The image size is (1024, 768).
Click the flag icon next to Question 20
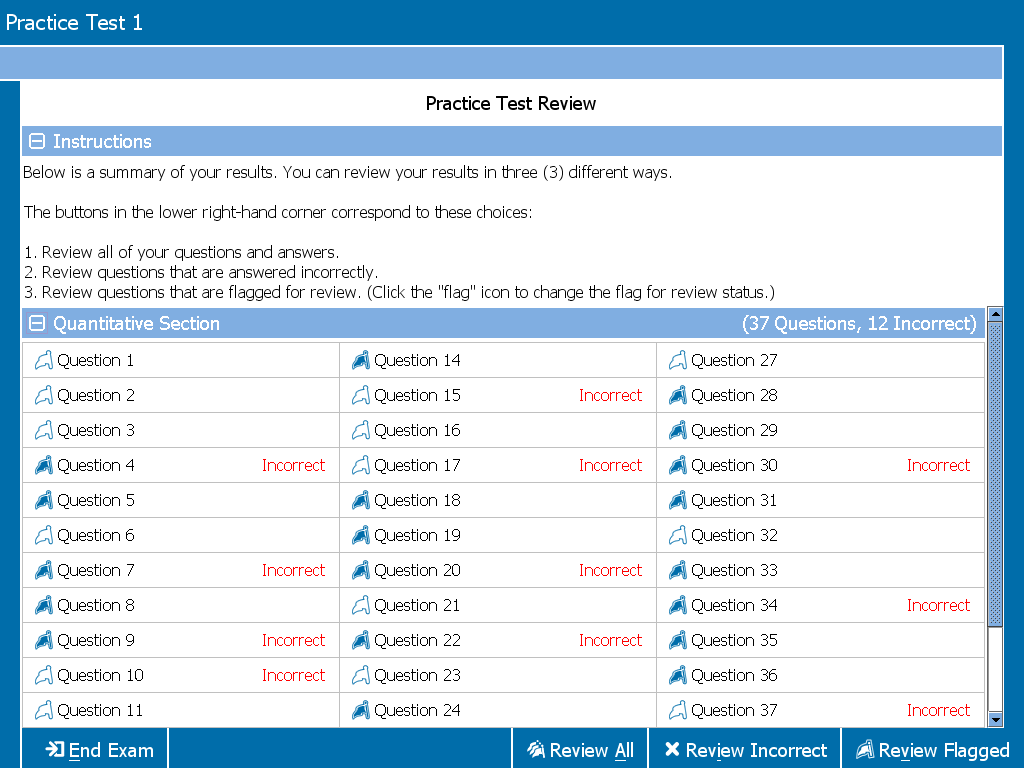360,570
